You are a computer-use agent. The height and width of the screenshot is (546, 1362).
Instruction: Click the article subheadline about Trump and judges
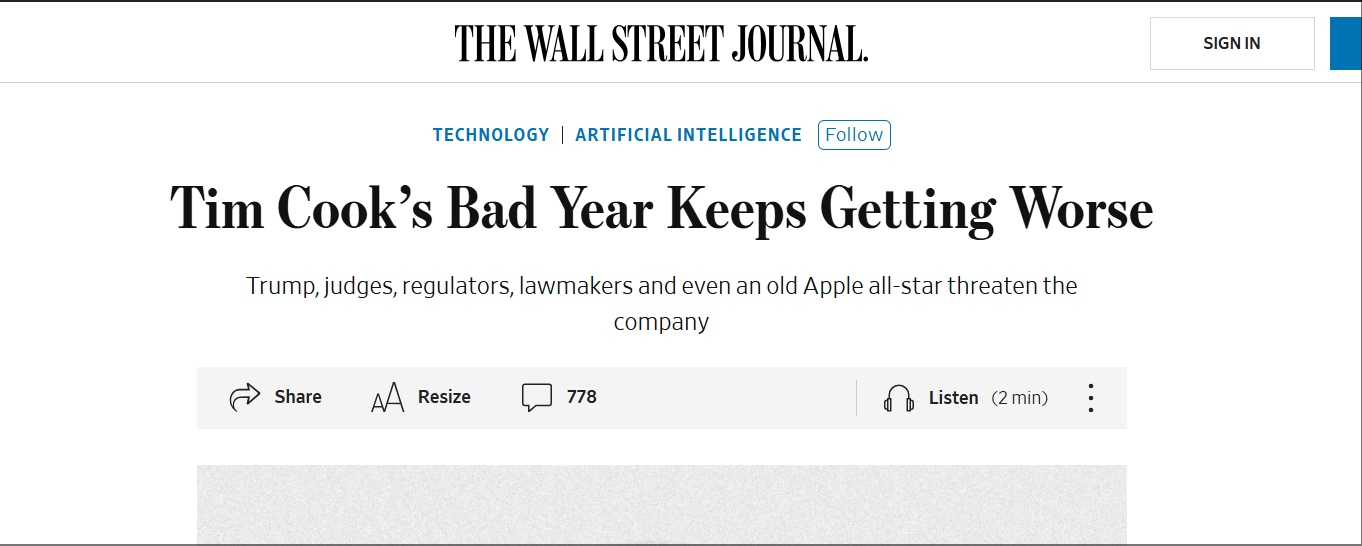pos(661,303)
